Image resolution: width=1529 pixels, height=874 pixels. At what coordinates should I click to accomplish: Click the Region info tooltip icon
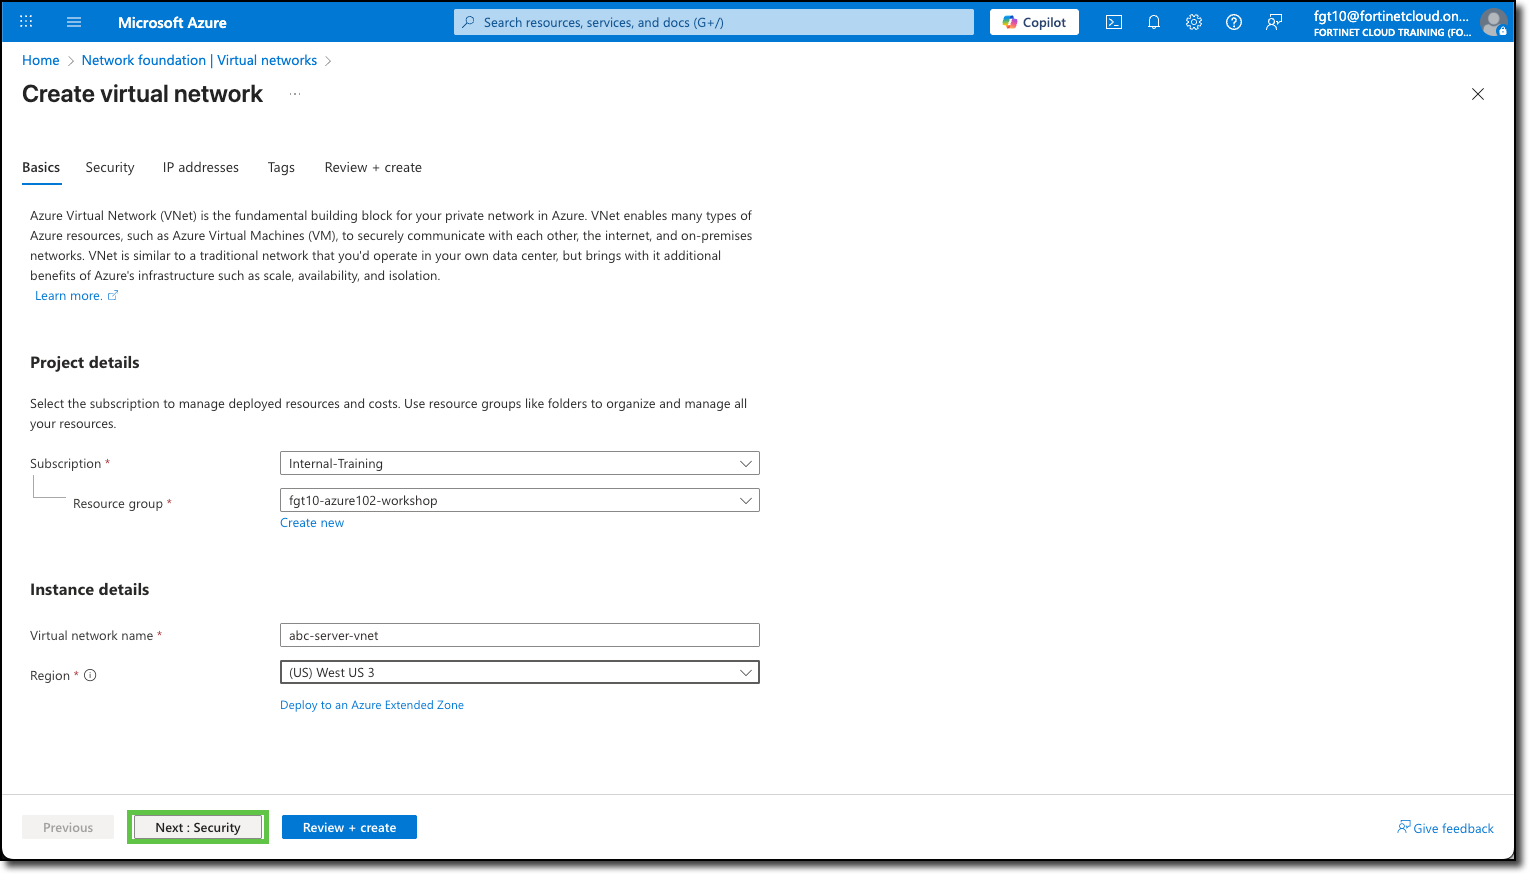pyautogui.click(x=90, y=675)
